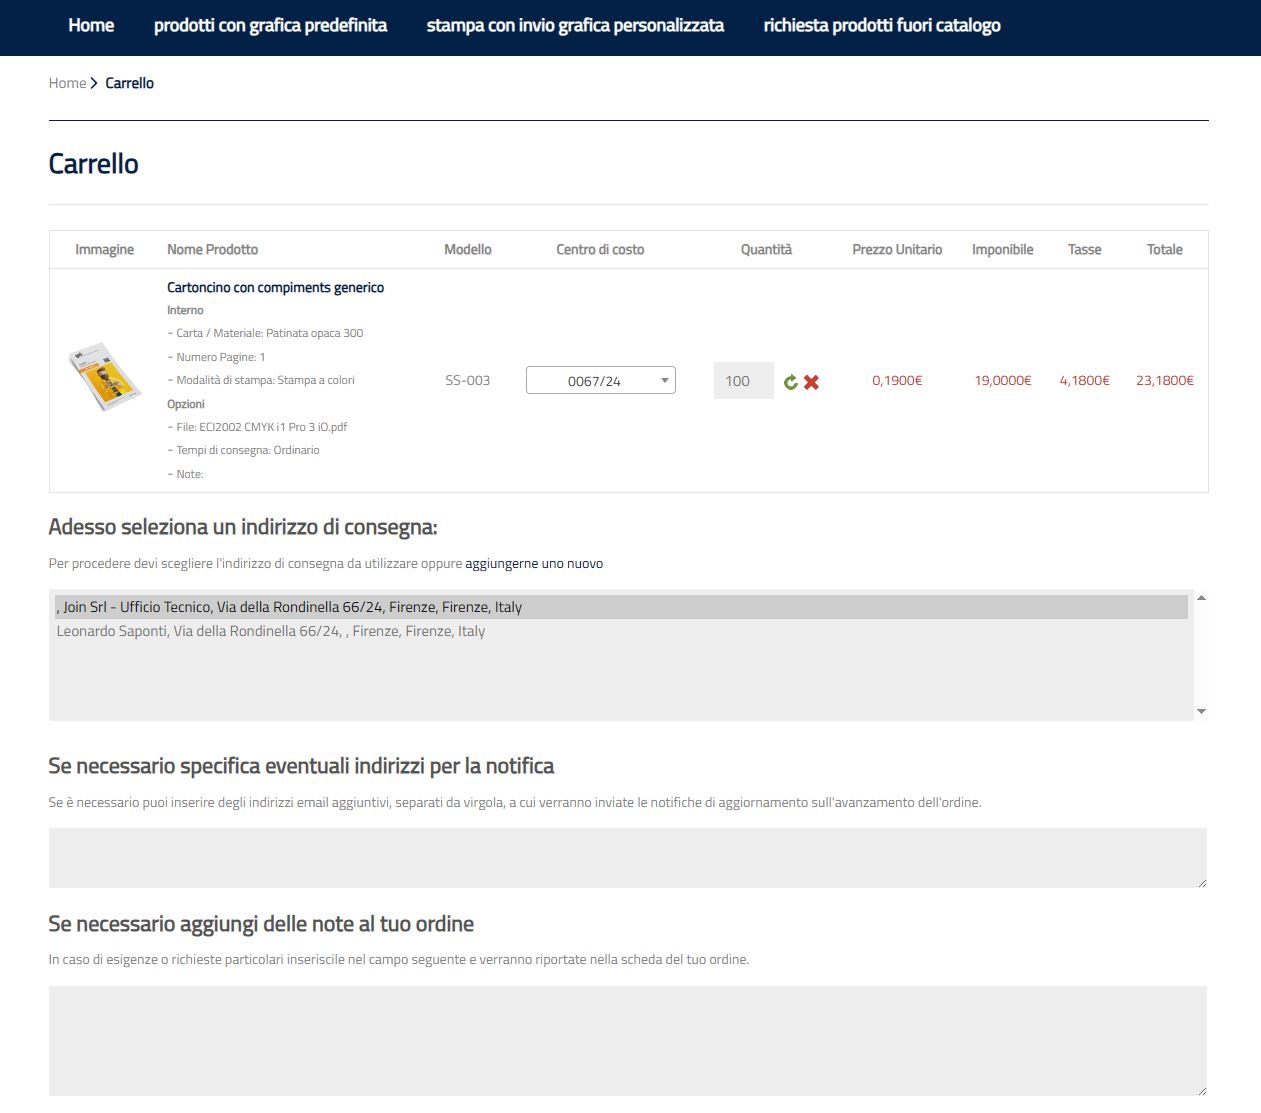Click the product thumbnail image in the cart
This screenshot has width=1261, height=1113.
(x=104, y=377)
